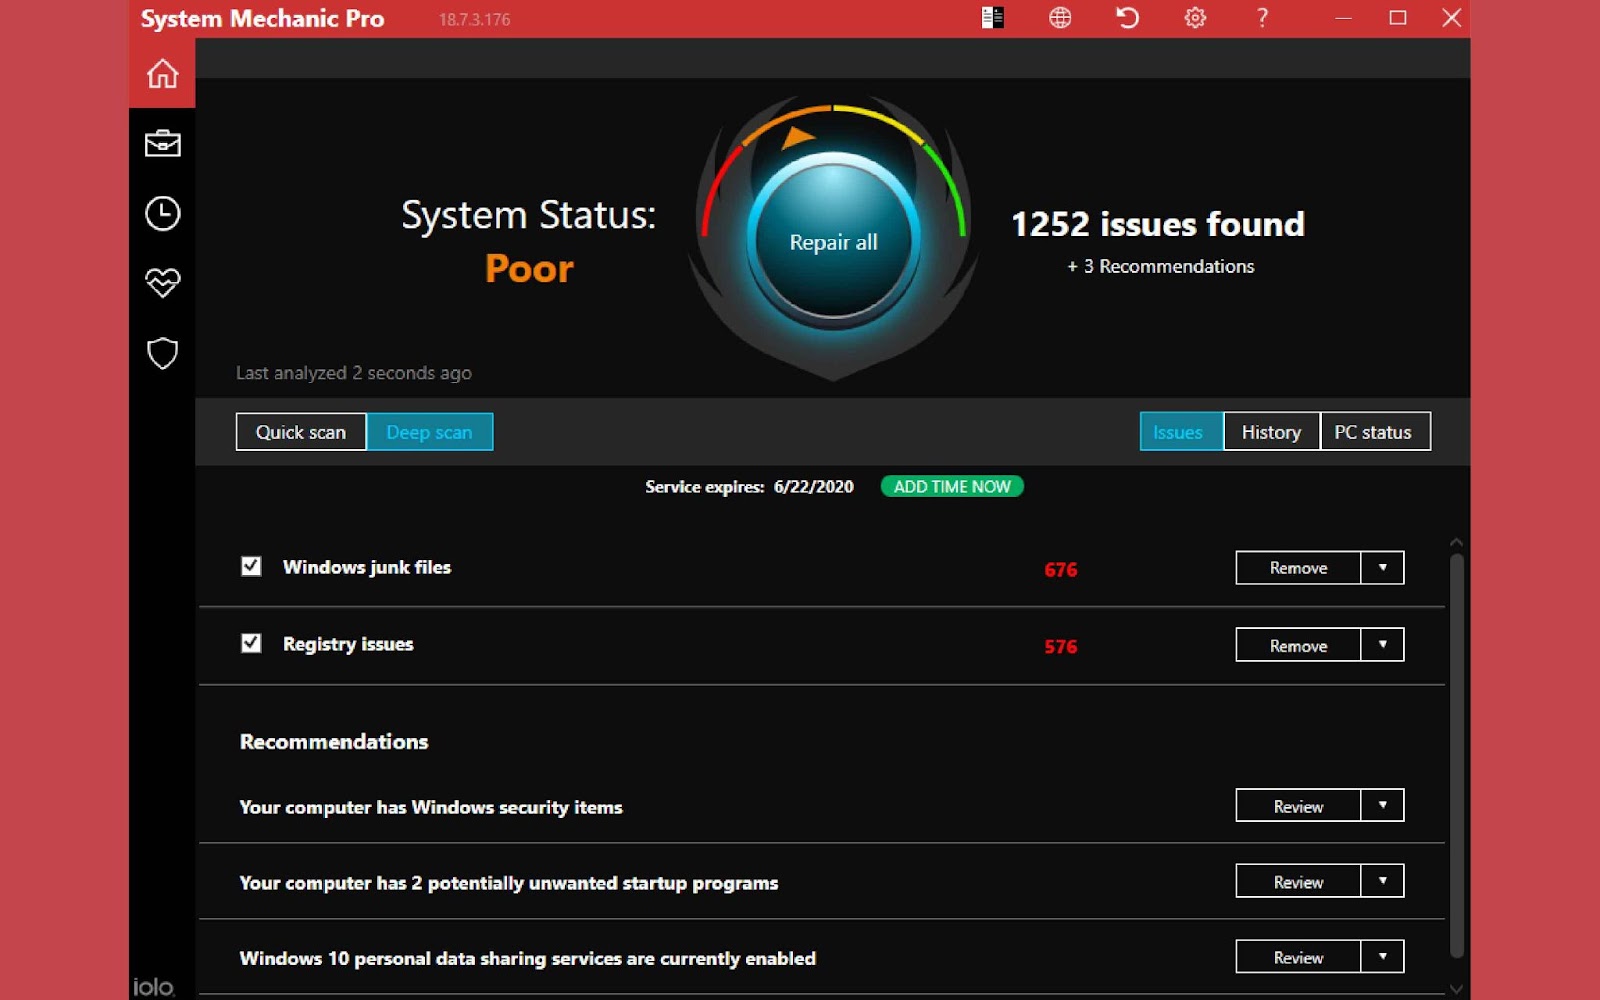The height and width of the screenshot is (1000, 1600).
Task: Click the issues list vertical scrollbar
Action: (x=1456, y=756)
